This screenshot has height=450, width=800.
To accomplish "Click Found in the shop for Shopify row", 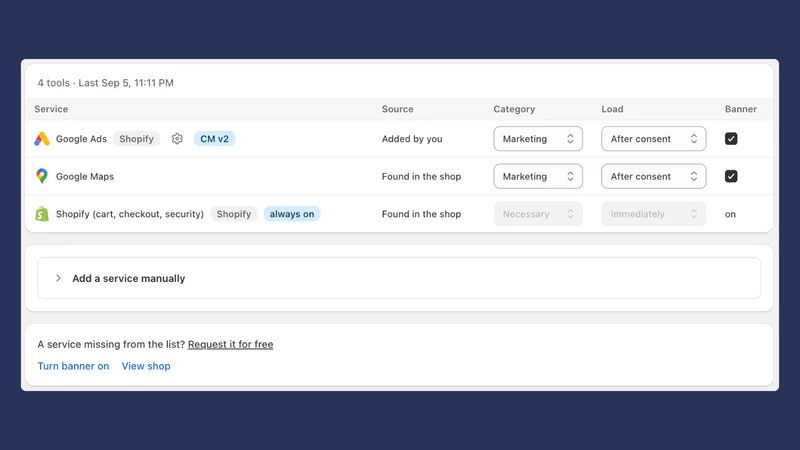I will (421, 214).
